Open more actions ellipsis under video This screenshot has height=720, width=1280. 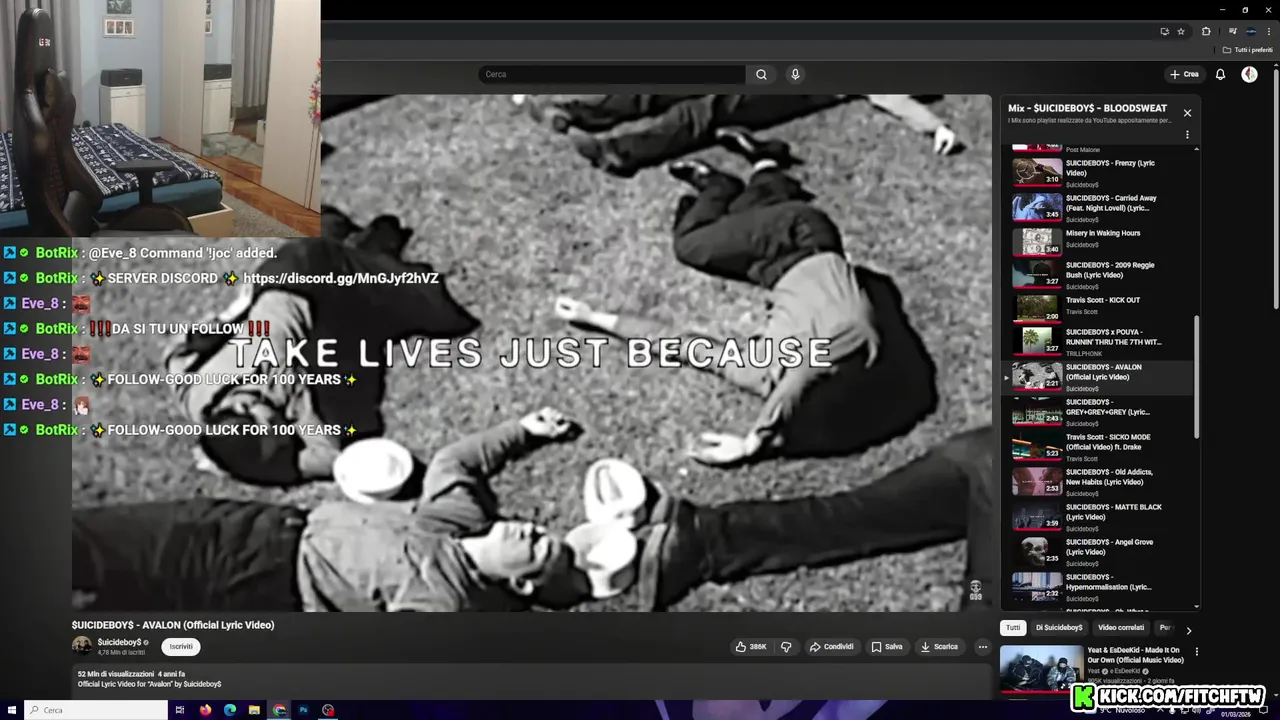(982, 647)
